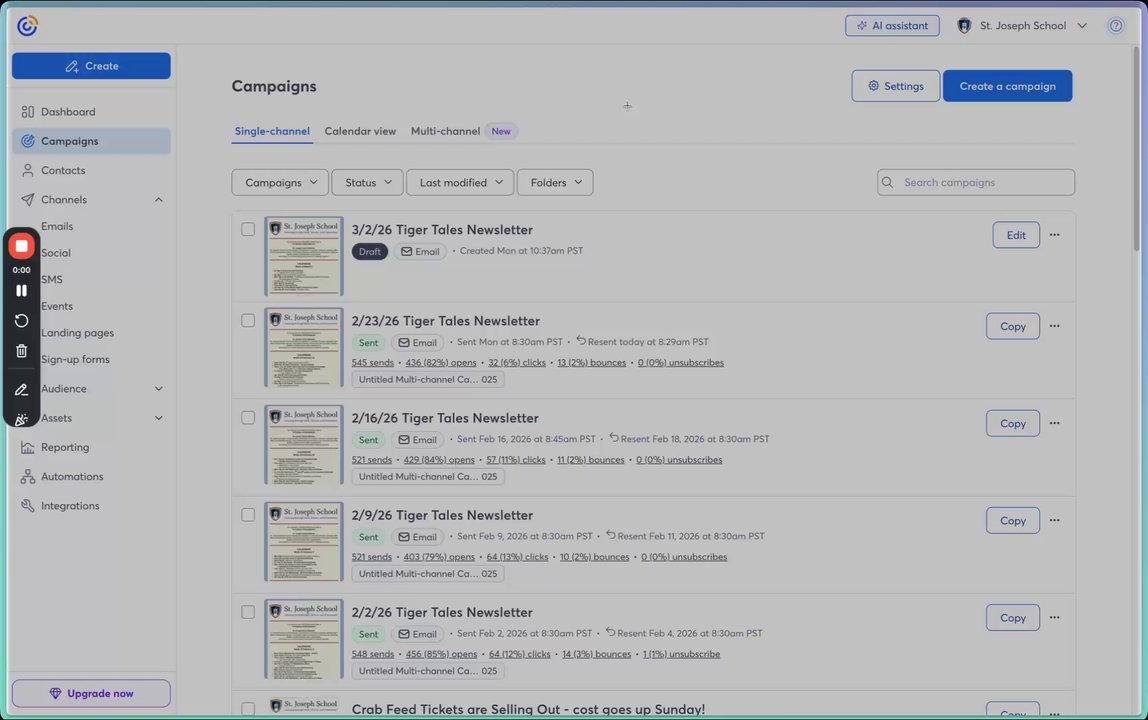1148x720 pixels.
Task: Copy the 2/23/26 Tiger Tales Newsletter
Action: pyautogui.click(x=1013, y=326)
